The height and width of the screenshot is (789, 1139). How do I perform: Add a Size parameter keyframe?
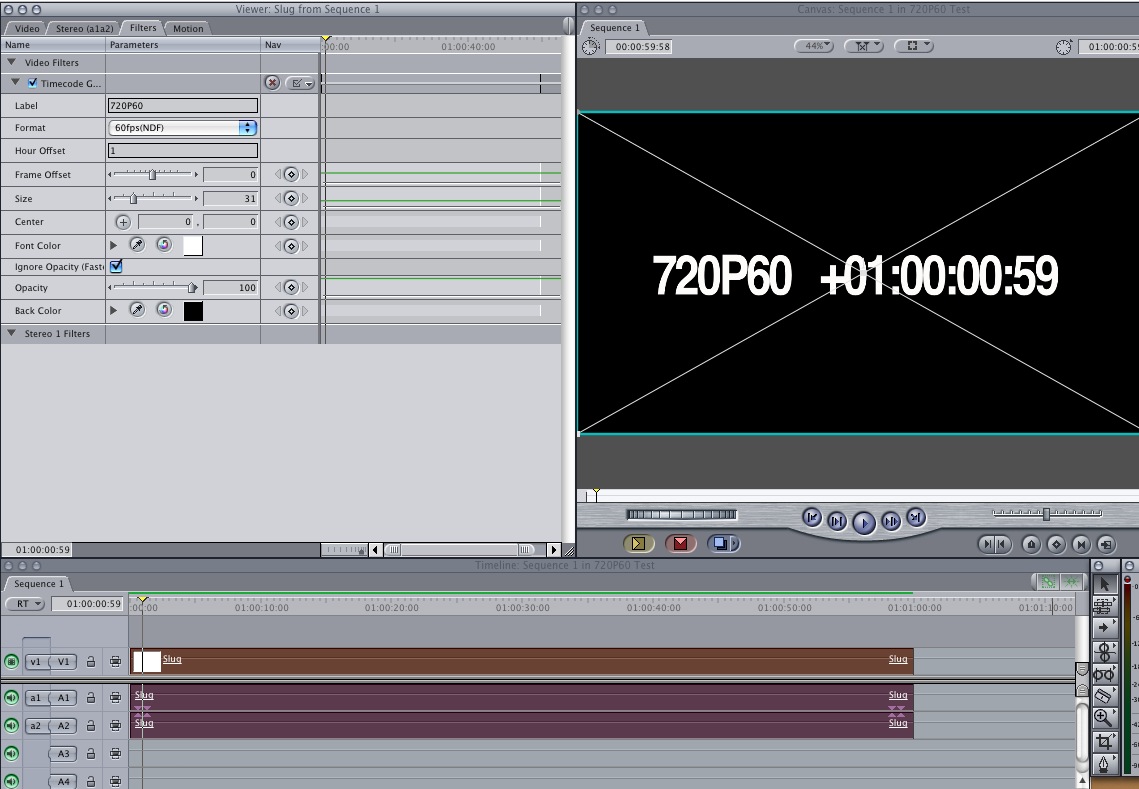291,198
